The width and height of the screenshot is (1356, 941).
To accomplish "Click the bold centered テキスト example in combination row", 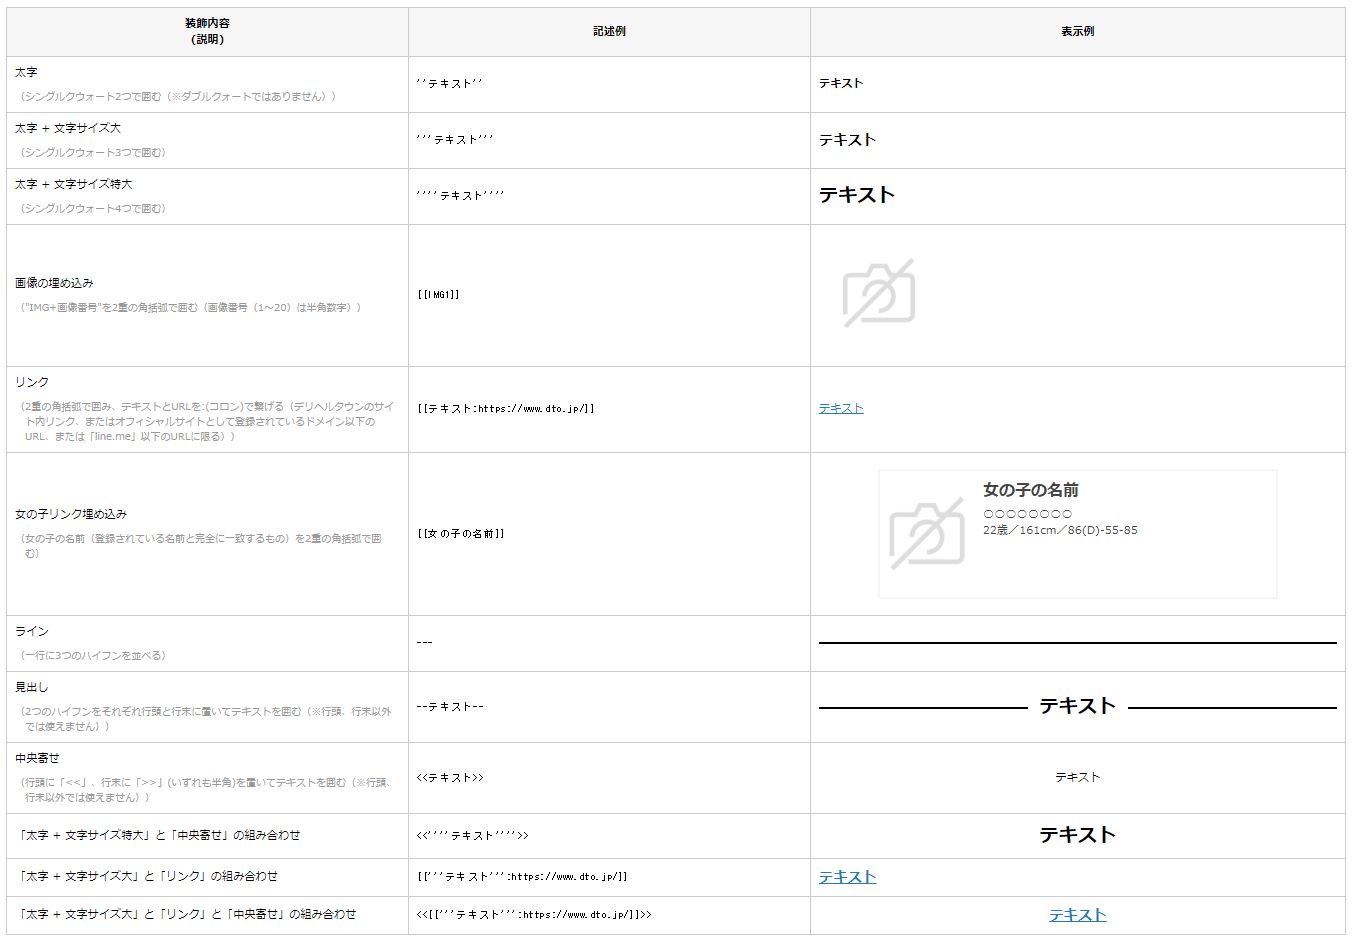I will click(x=1077, y=835).
